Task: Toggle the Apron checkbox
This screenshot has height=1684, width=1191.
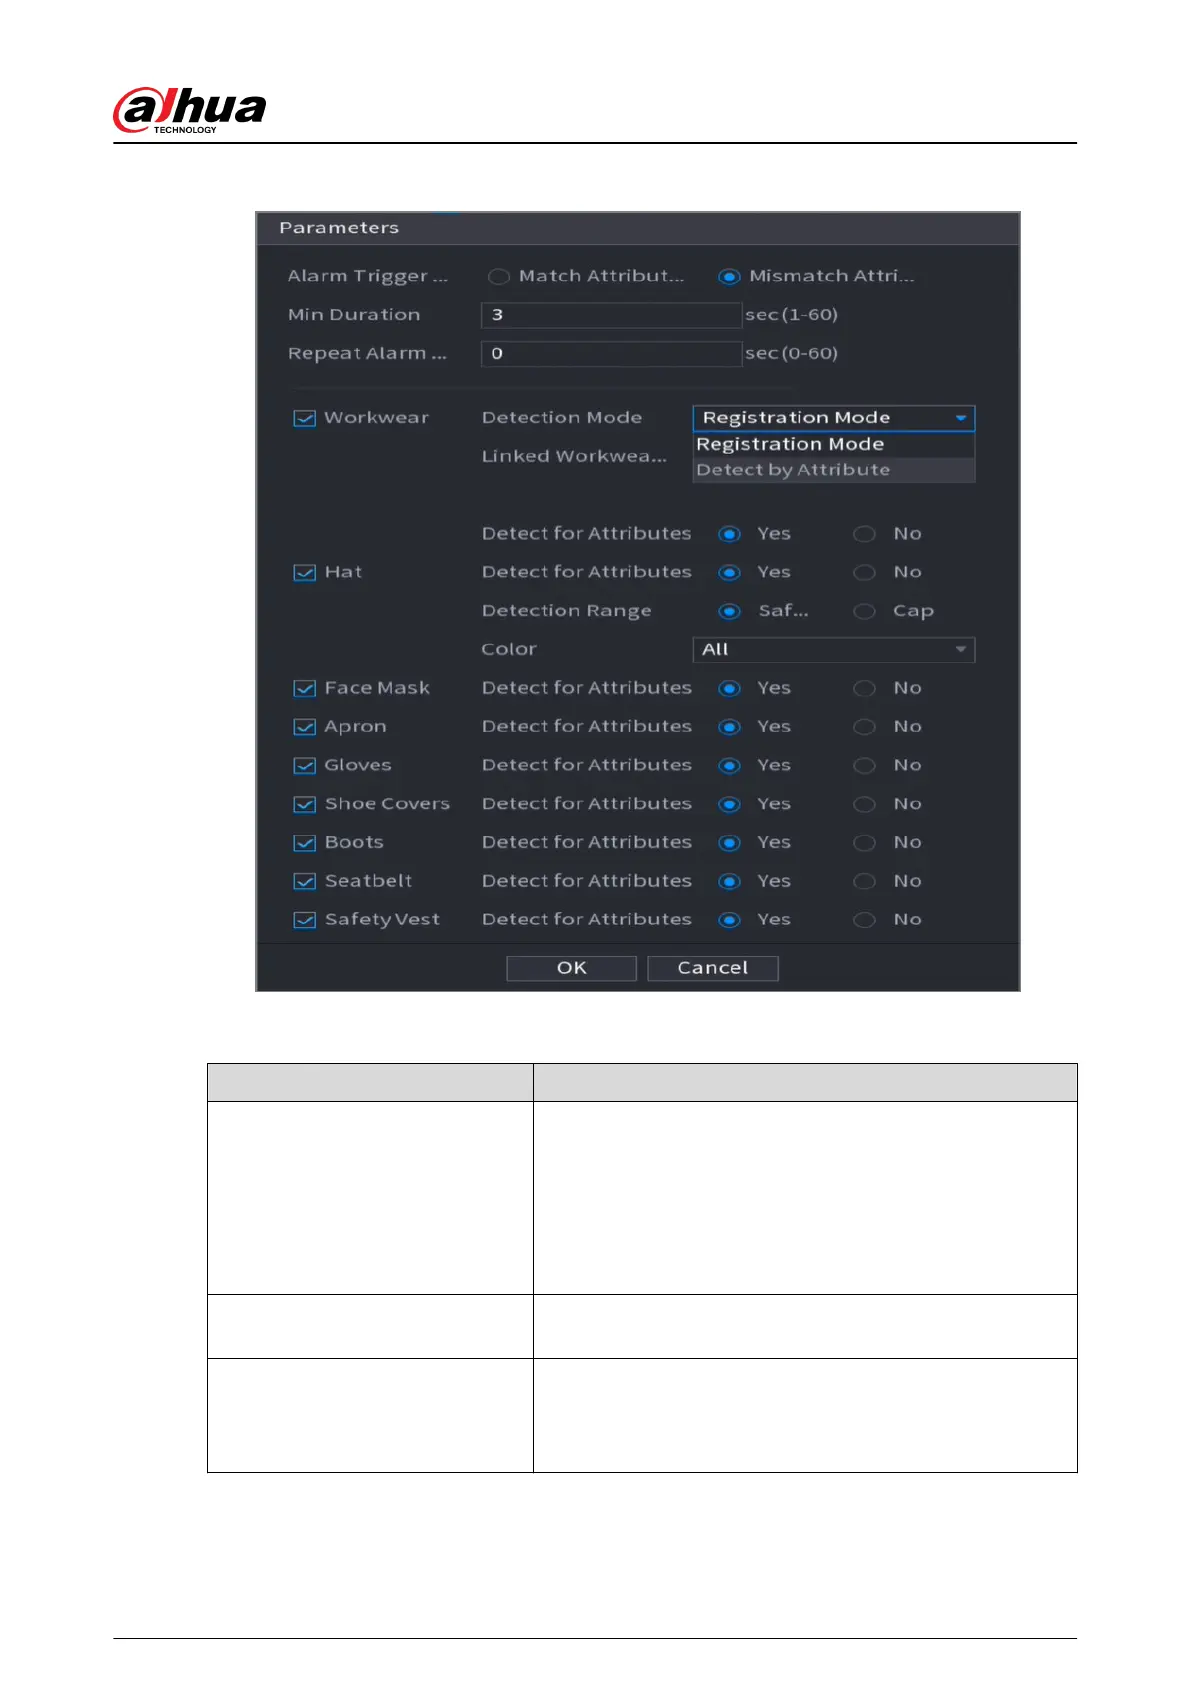Action: 305,727
